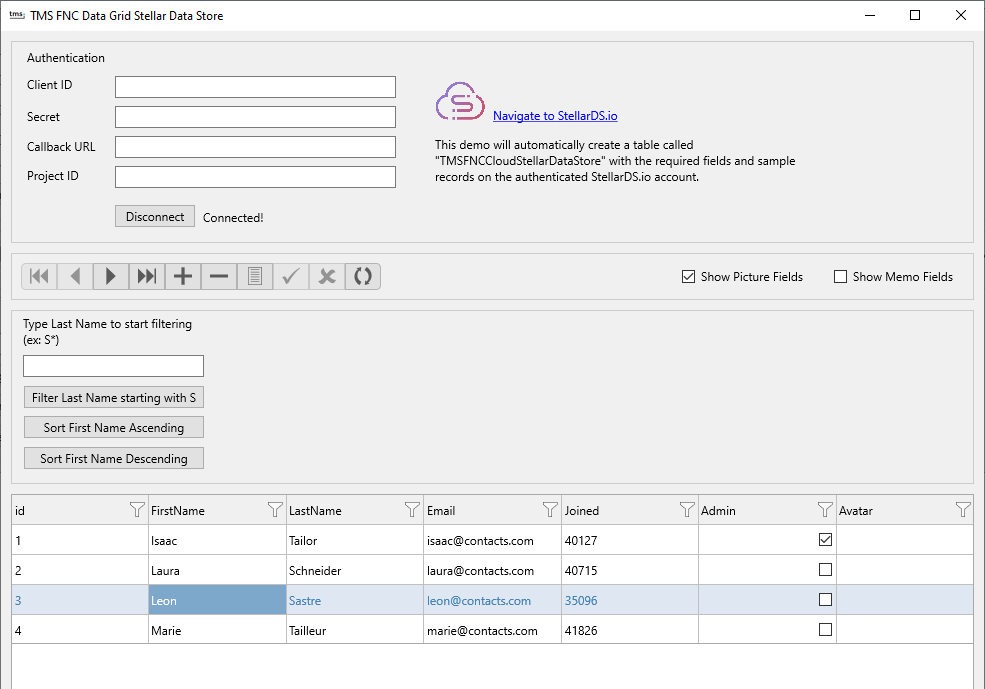This screenshot has height=689, width=985.
Task: Delete current record with minus icon
Action: click(219, 276)
